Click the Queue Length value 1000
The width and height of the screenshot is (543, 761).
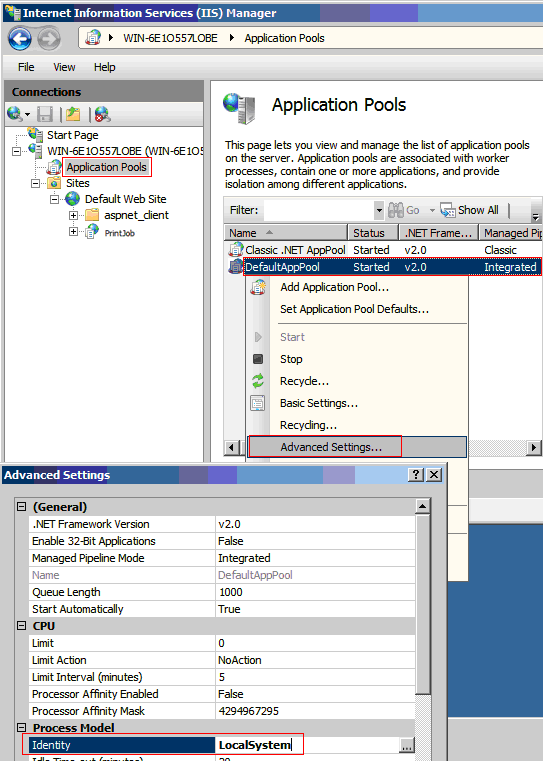pos(230,592)
